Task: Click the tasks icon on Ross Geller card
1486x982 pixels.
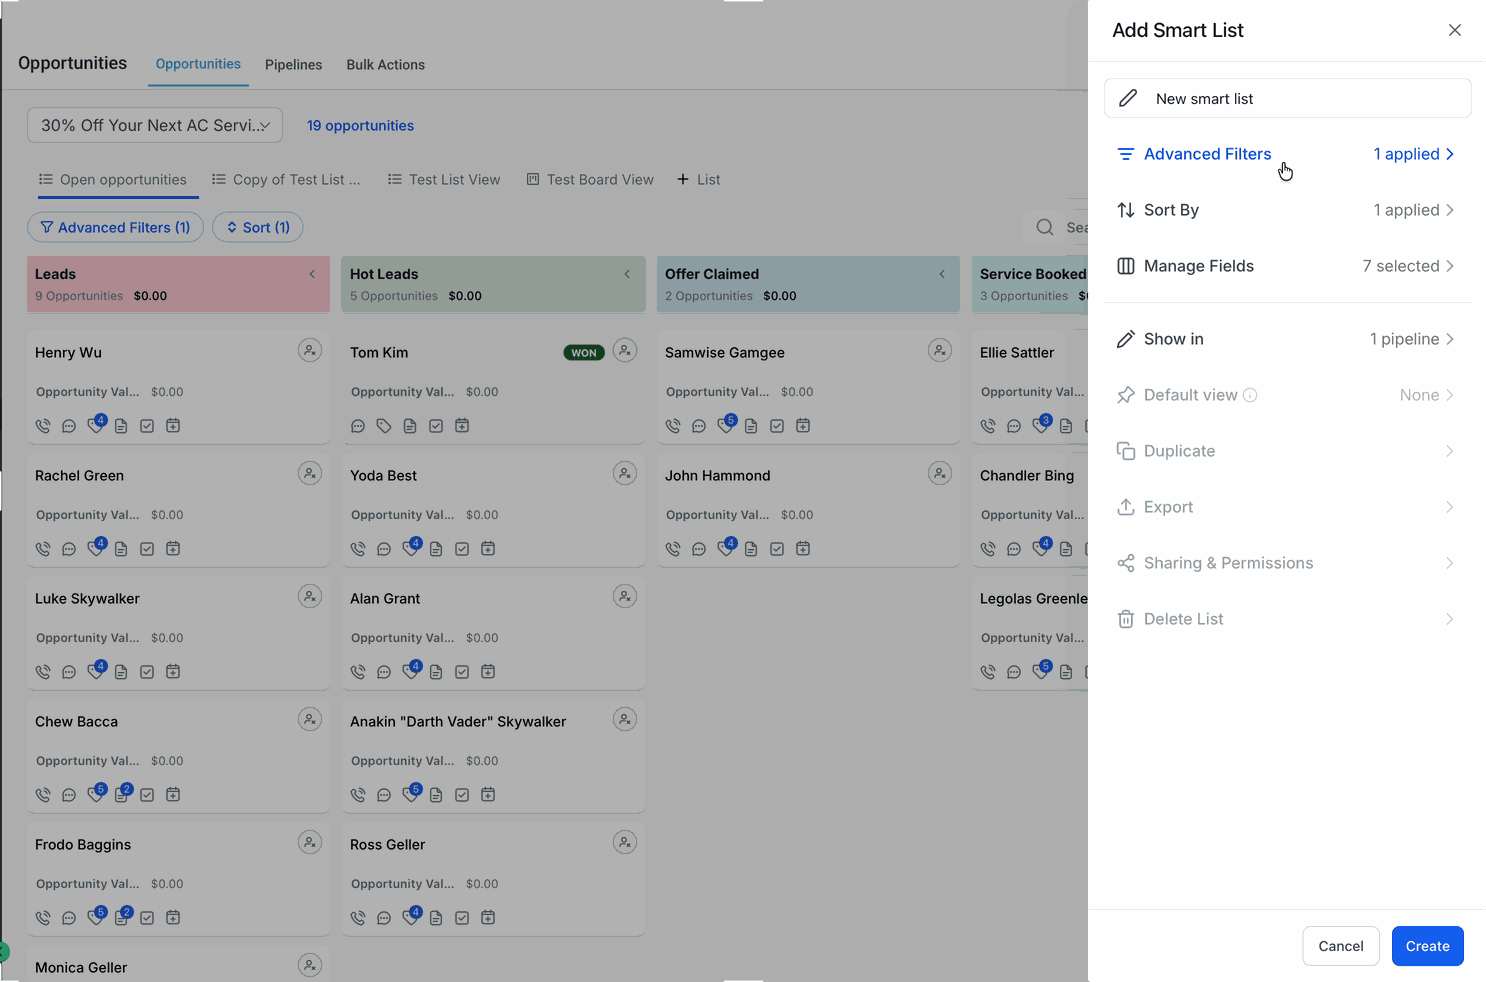Action: tap(462, 918)
